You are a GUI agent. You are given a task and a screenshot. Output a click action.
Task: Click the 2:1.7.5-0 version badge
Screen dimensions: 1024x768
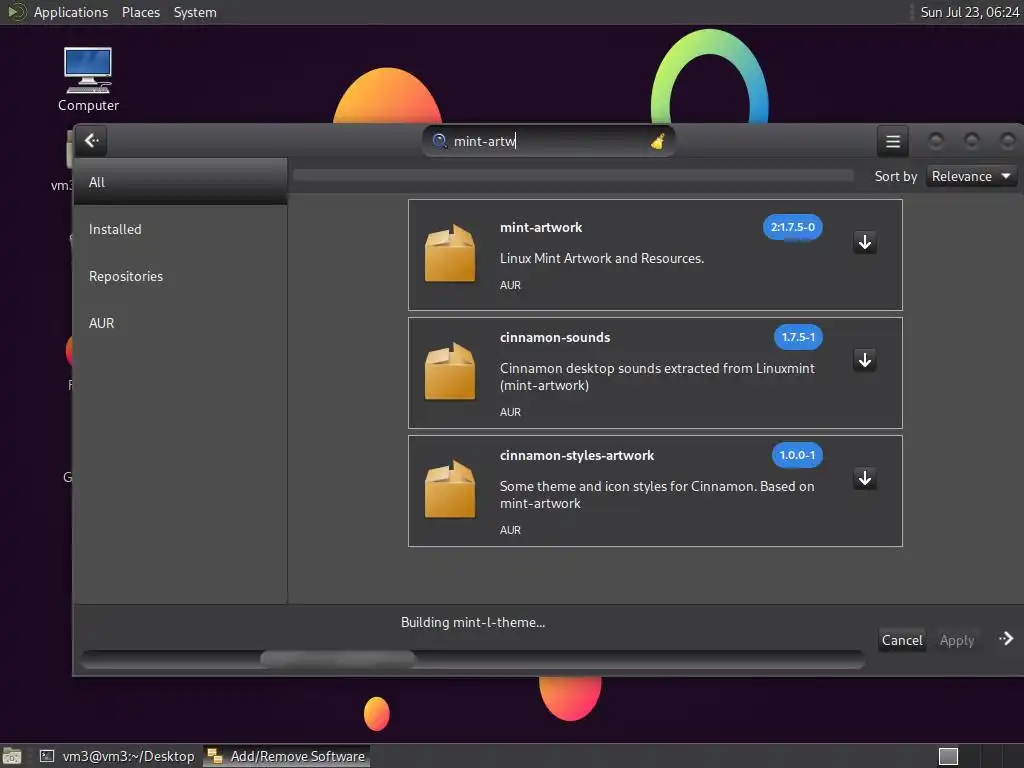(x=792, y=227)
